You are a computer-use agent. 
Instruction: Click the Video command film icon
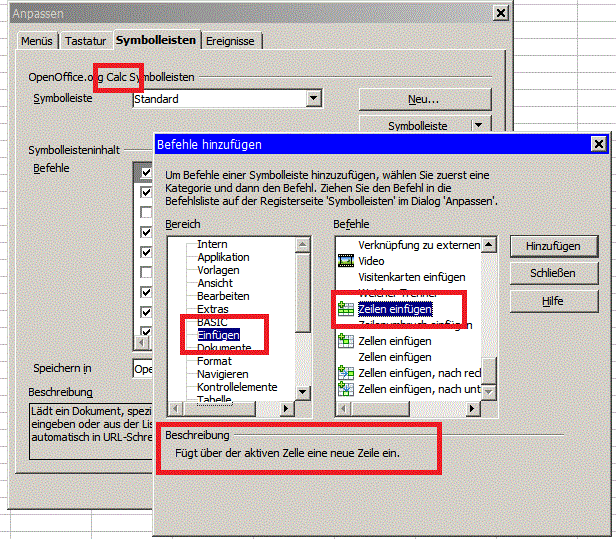tap(347, 261)
